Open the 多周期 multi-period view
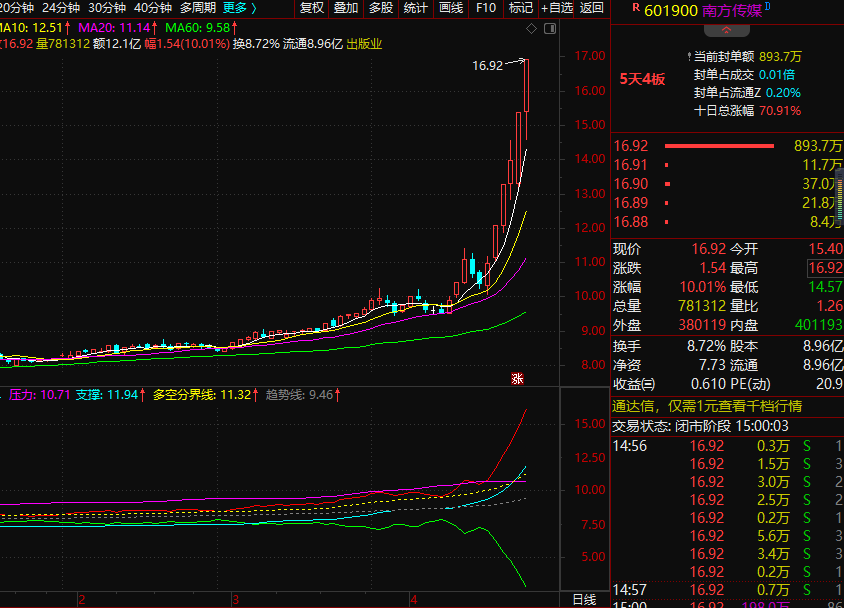The height and width of the screenshot is (608, 844). click(x=198, y=8)
